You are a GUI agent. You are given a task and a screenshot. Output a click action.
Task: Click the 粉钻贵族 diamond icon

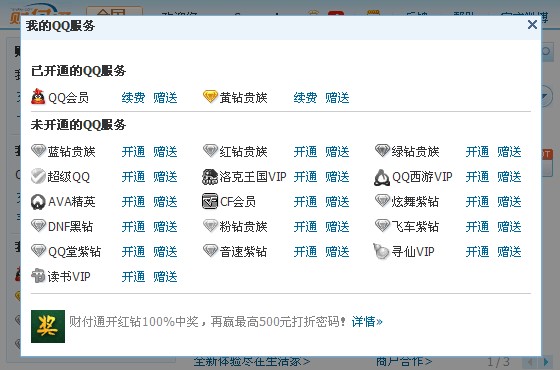click(x=210, y=226)
